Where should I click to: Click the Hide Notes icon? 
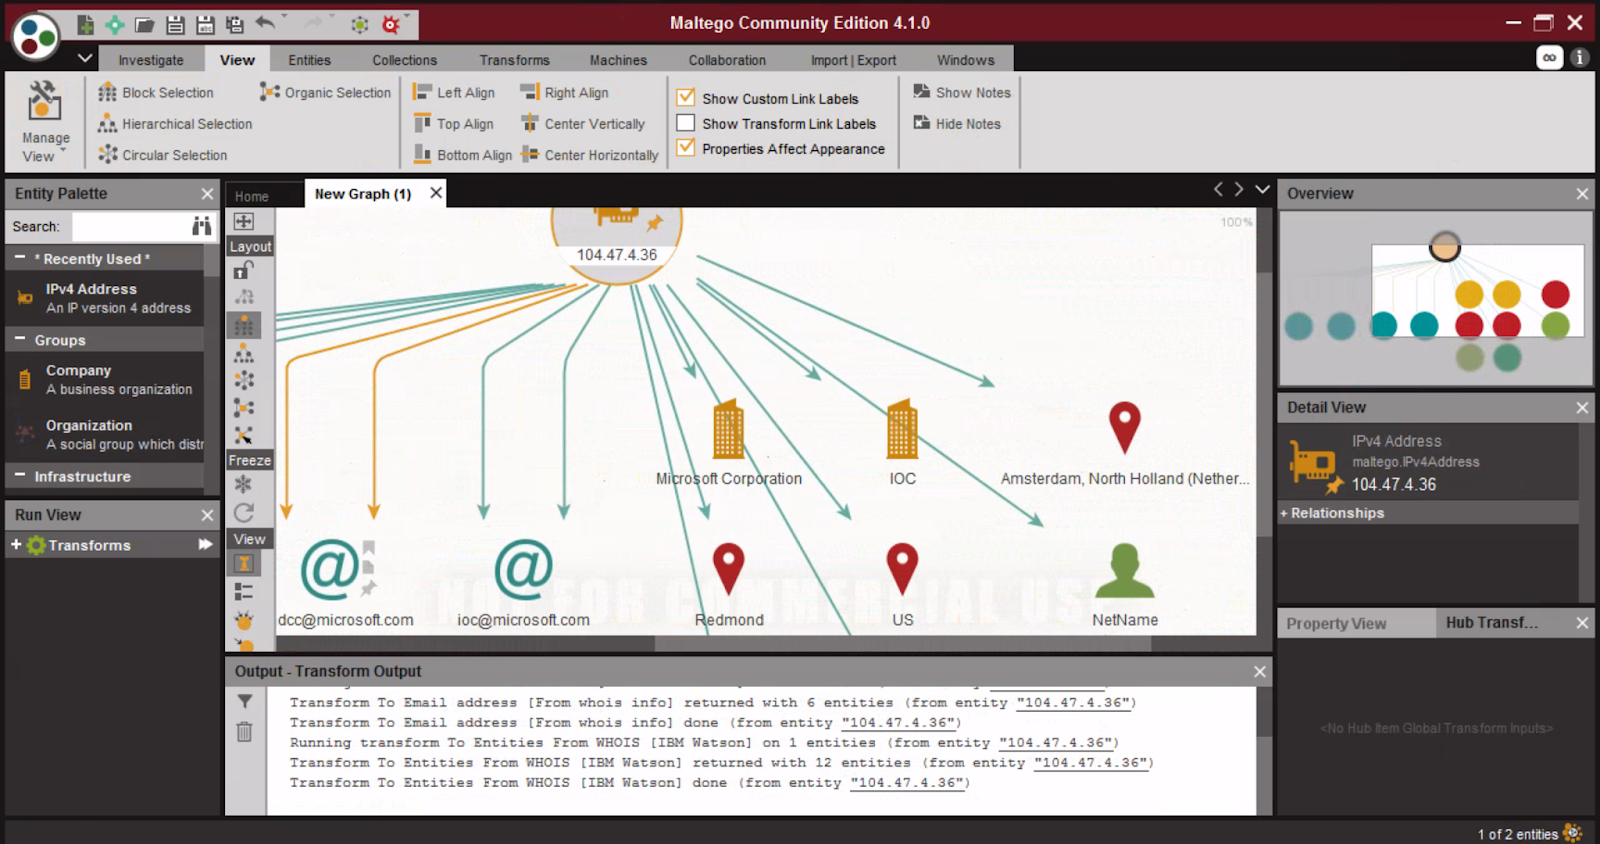point(922,123)
